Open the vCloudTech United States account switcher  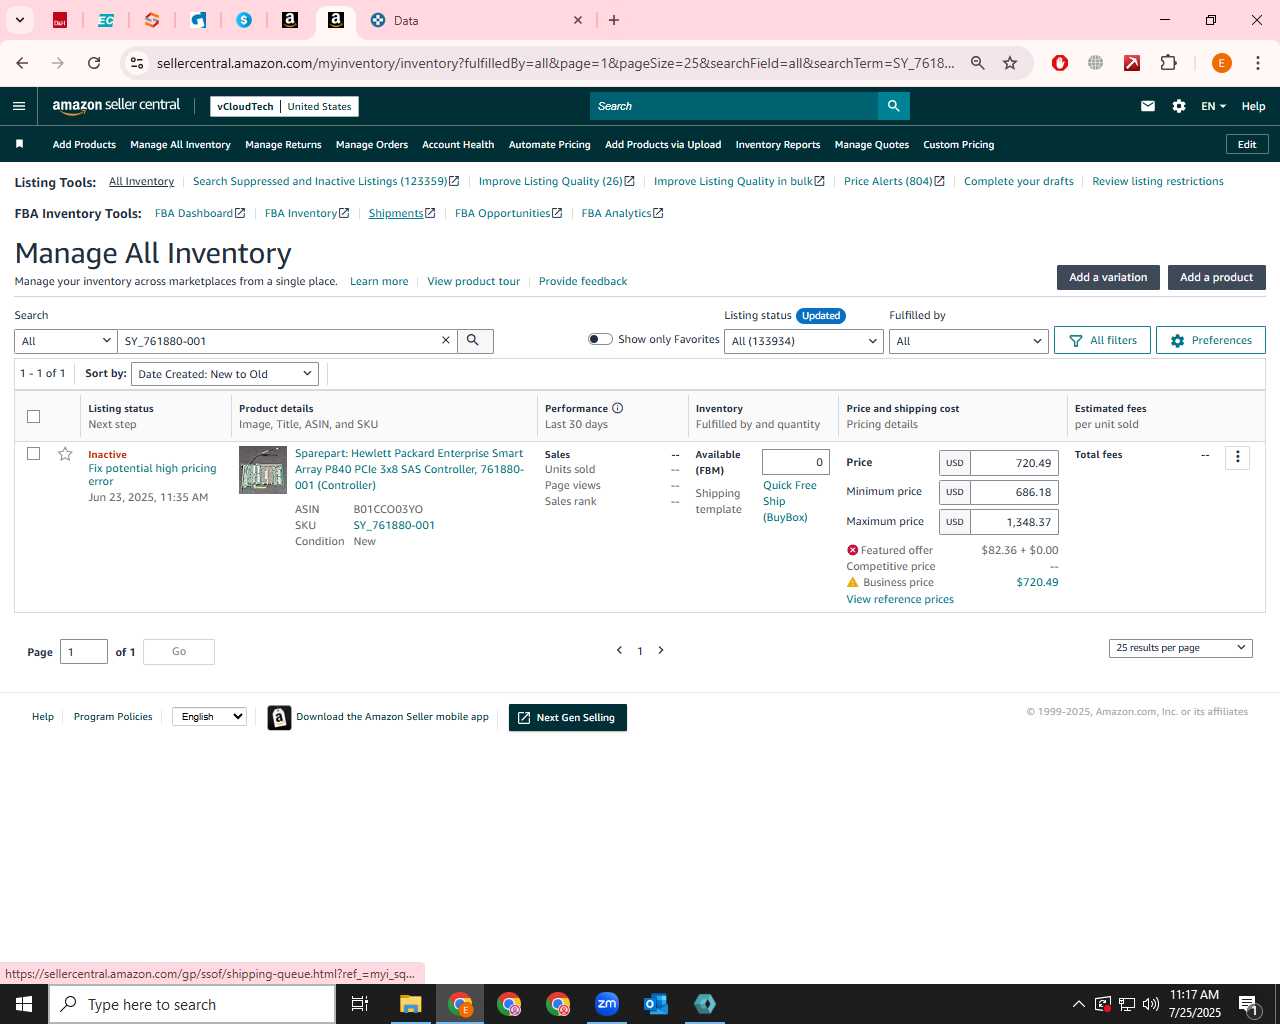pyautogui.click(x=285, y=106)
